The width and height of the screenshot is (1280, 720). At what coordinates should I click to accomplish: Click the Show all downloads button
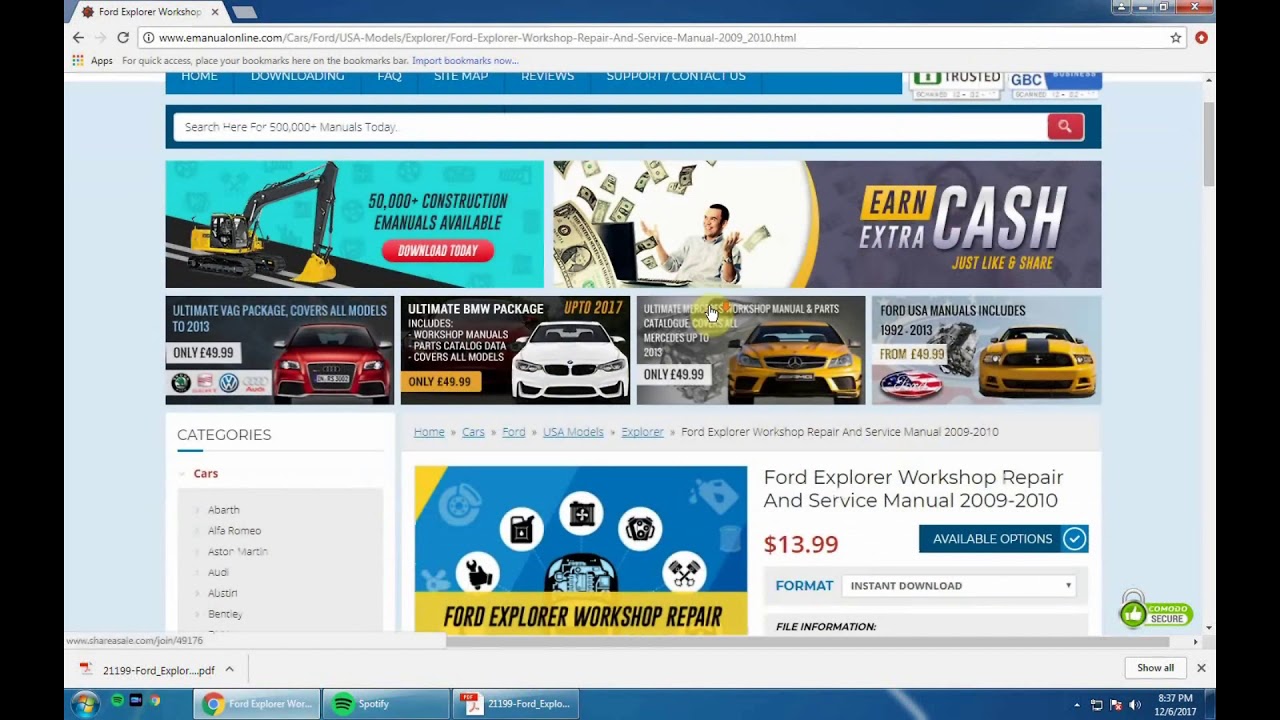tap(1155, 668)
